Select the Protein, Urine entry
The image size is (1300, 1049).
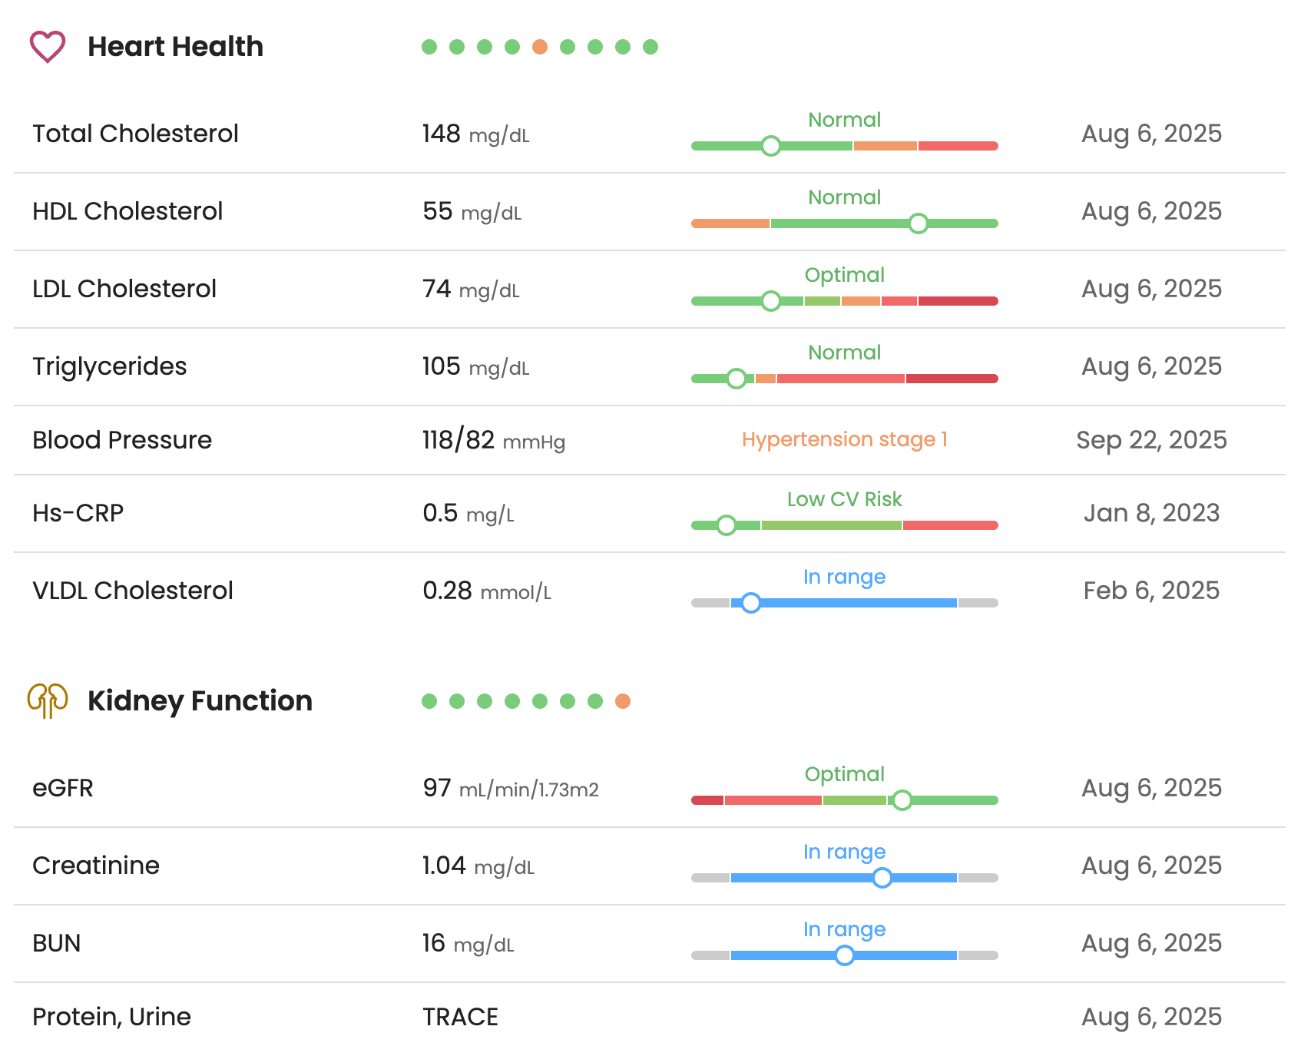[111, 1017]
